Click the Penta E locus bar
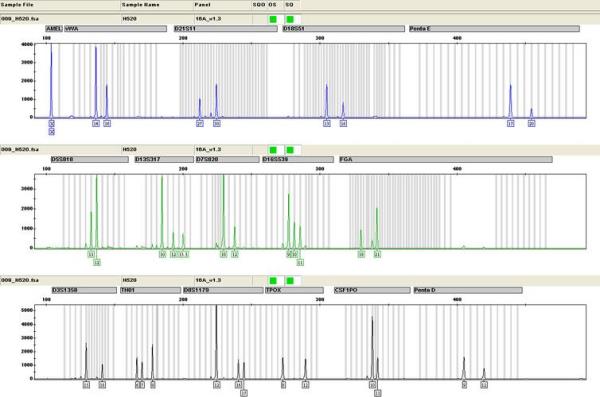 pos(494,29)
